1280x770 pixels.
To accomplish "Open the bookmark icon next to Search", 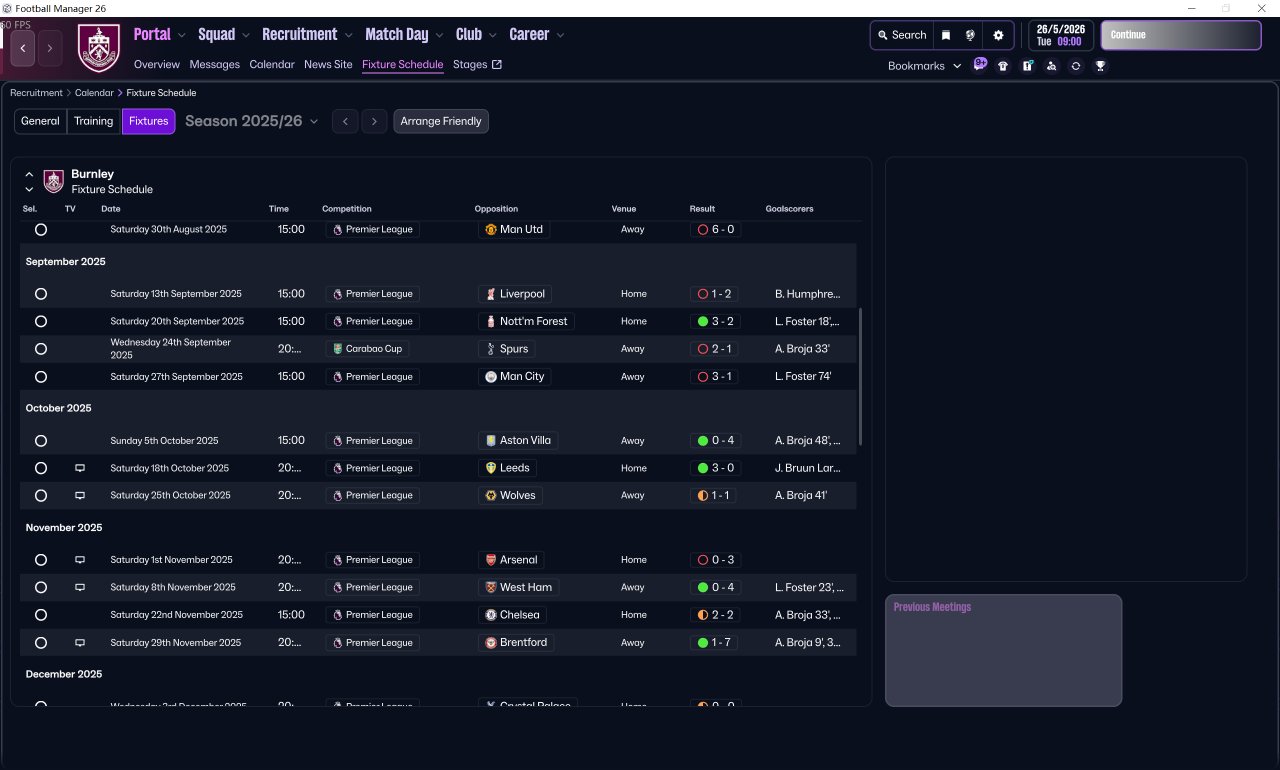I will point(946,35).
